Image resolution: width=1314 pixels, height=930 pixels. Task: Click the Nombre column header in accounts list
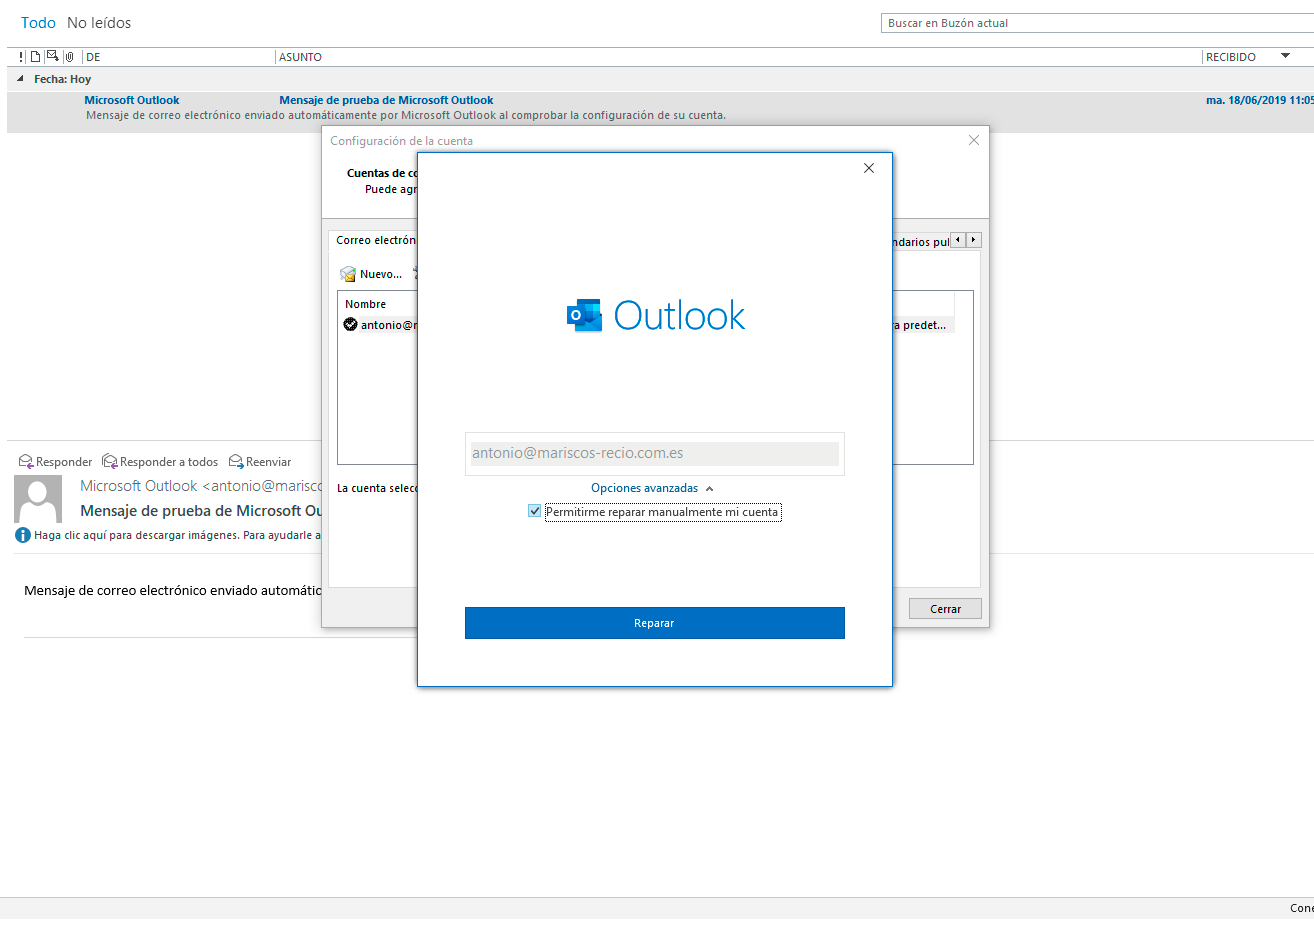pos(365,304)
